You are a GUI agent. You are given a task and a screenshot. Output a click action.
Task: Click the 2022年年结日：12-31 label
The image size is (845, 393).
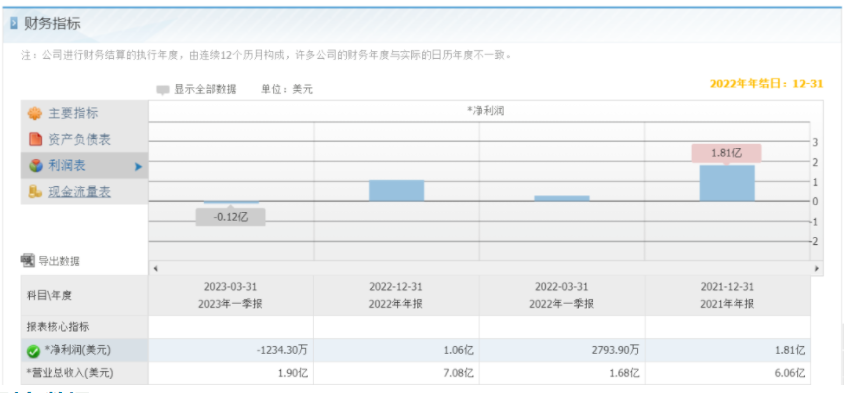click(x=766, y=84)
